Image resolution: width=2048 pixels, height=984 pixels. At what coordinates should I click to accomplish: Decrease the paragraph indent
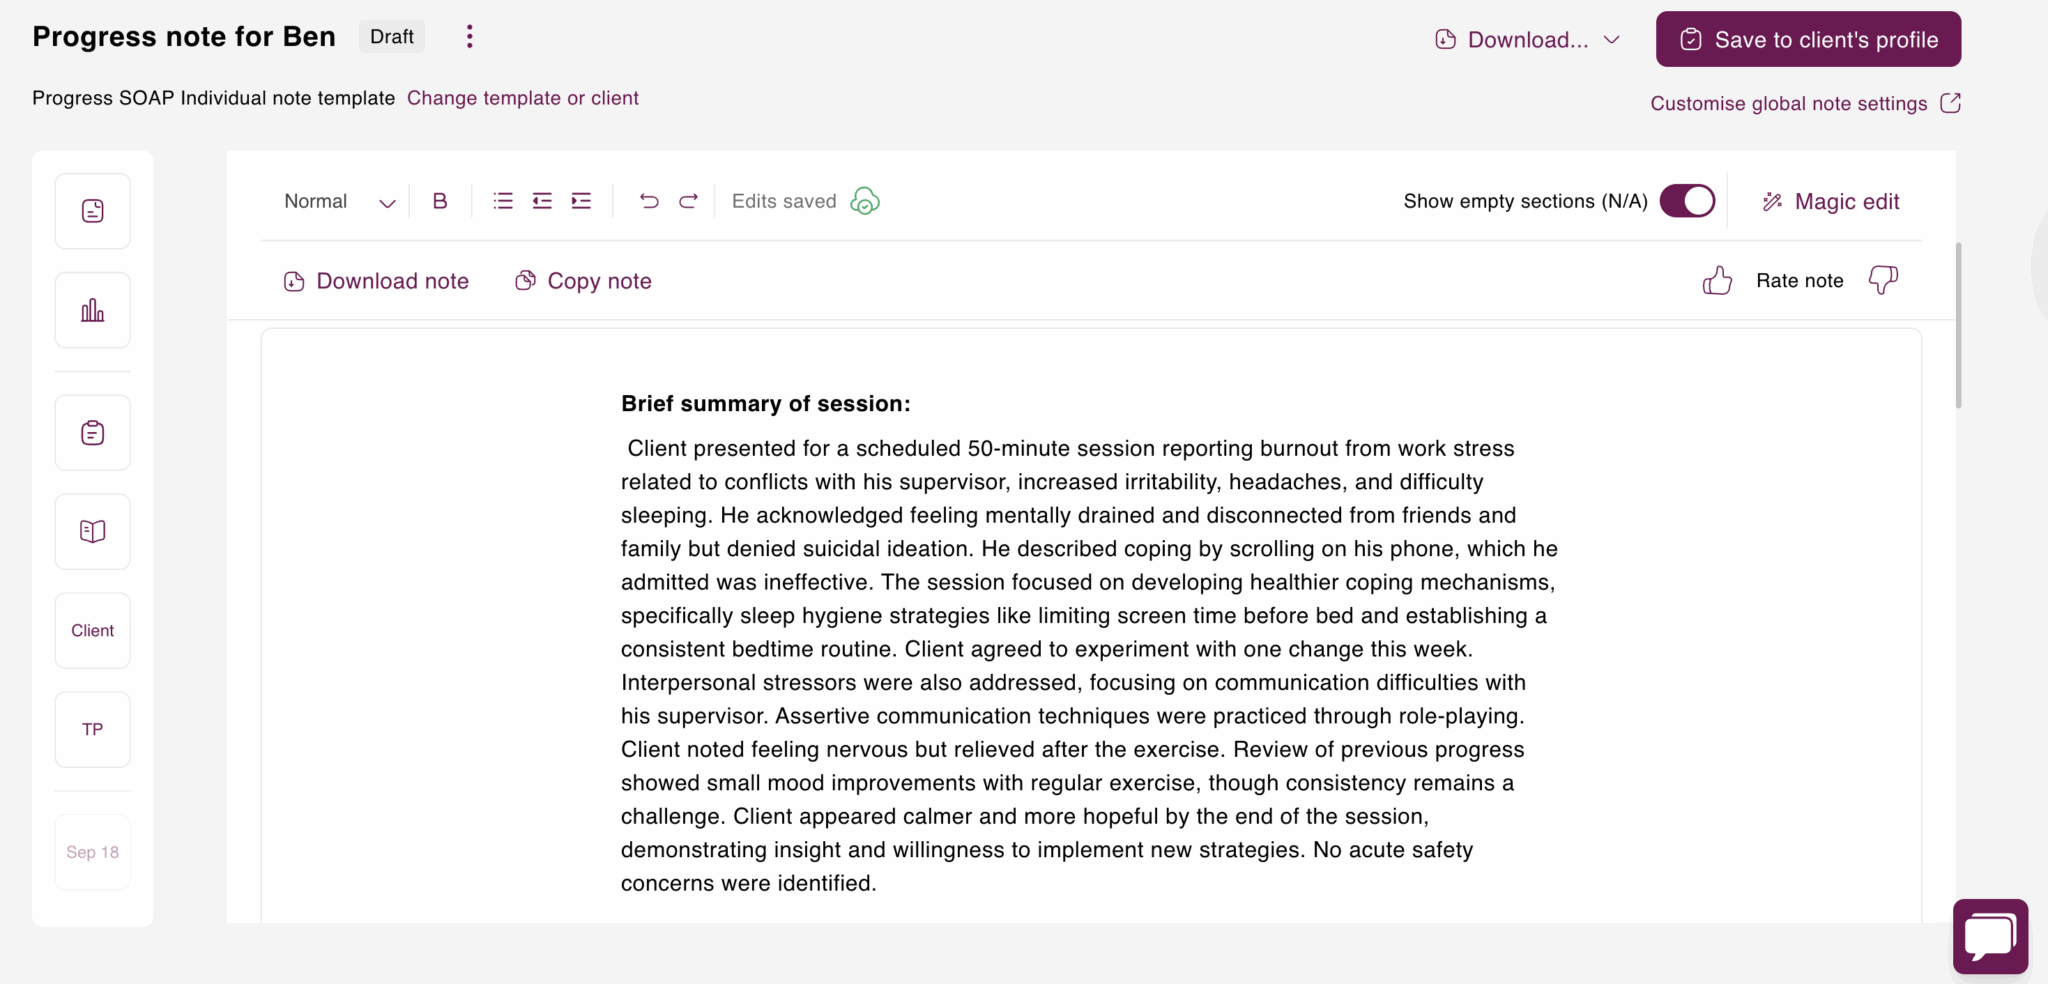pos(541,200)
